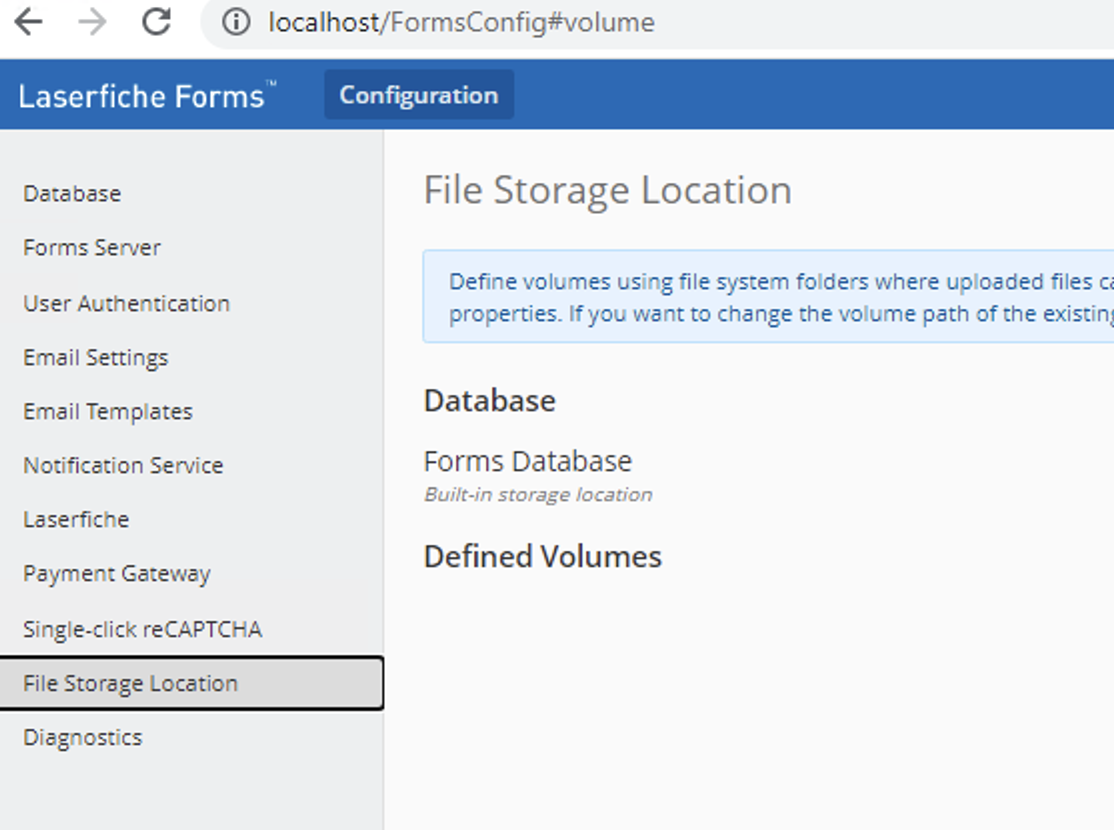Viewport: 1114px width, 830px height.
Task: Click the site information icon
Action: click(236, 22)
